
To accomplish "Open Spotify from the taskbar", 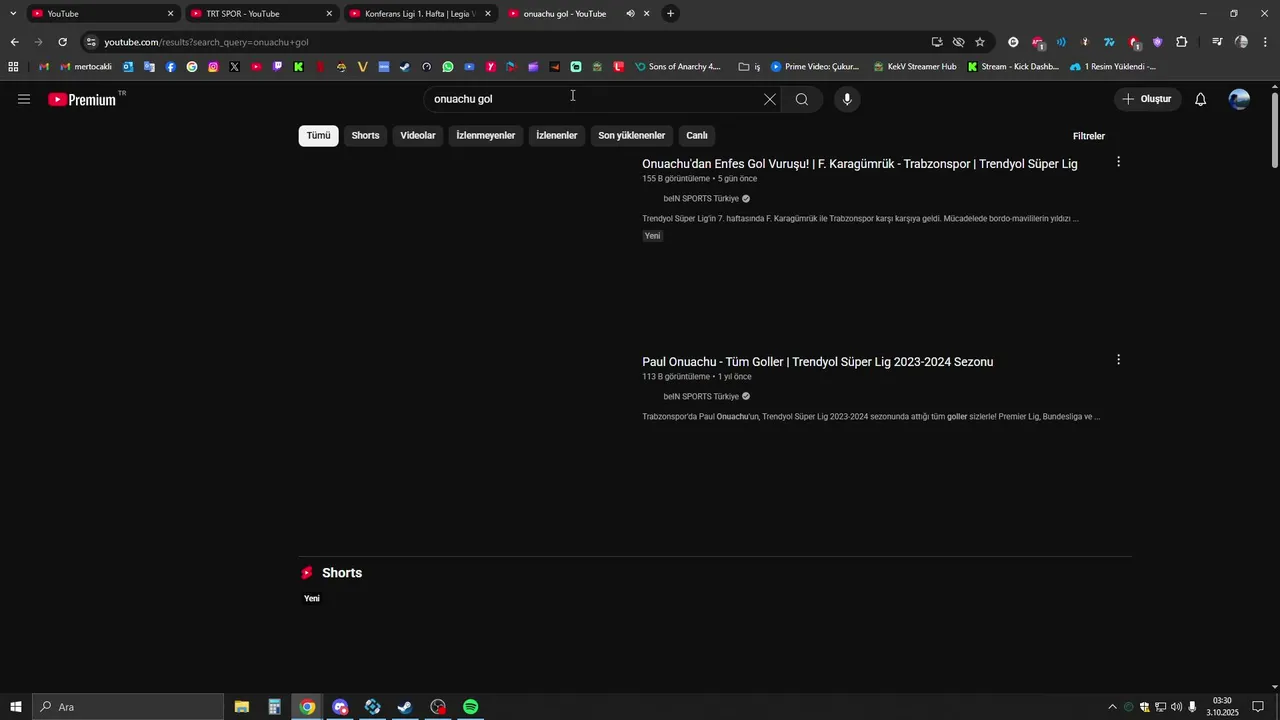I will point(471,707).
